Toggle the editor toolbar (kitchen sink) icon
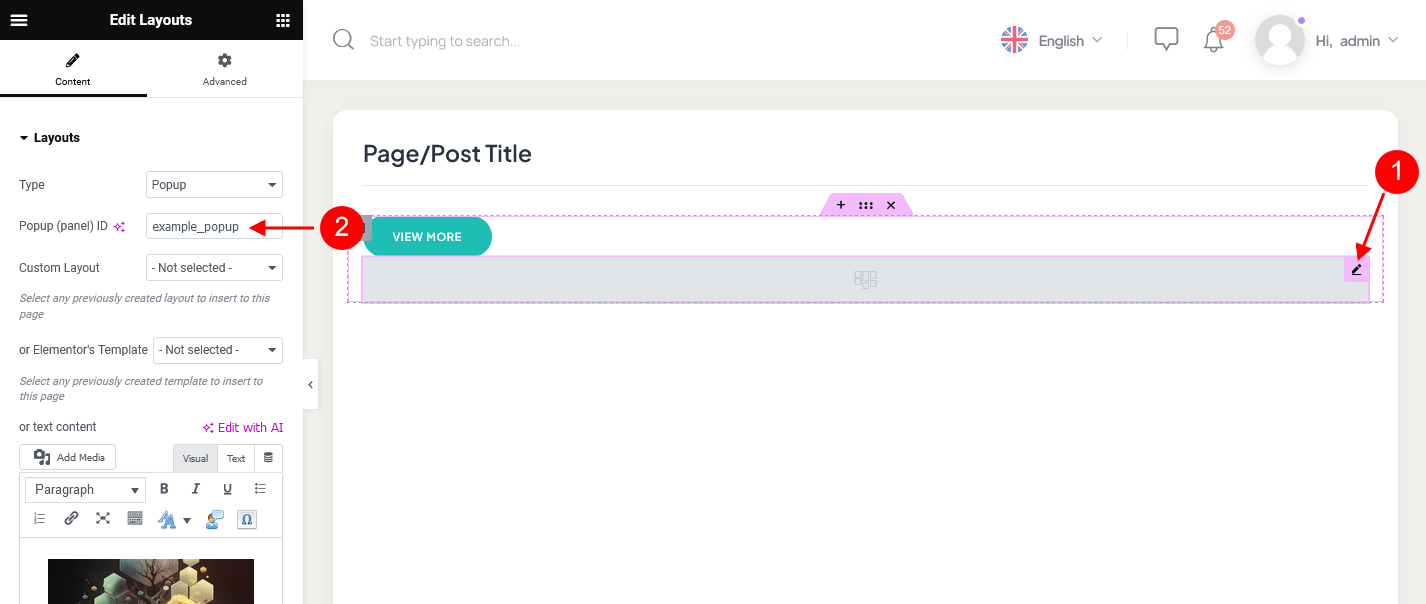This screenshot has height=604, width=1426. 135,518
